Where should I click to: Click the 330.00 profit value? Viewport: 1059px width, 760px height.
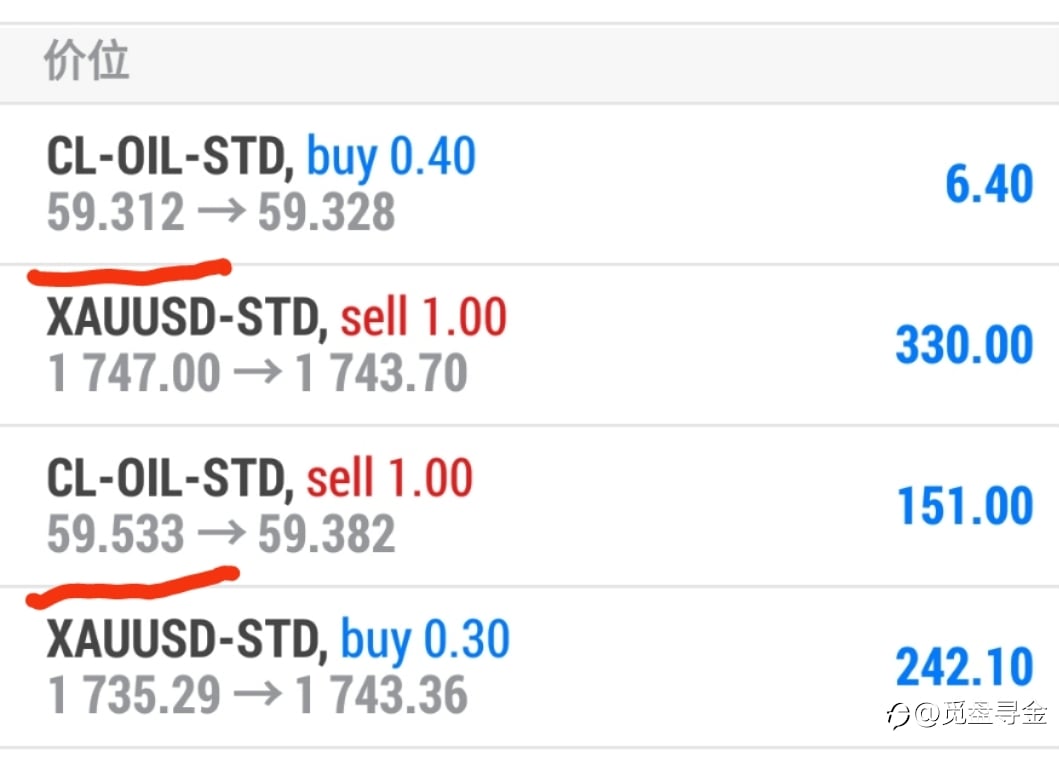[964, 345]
